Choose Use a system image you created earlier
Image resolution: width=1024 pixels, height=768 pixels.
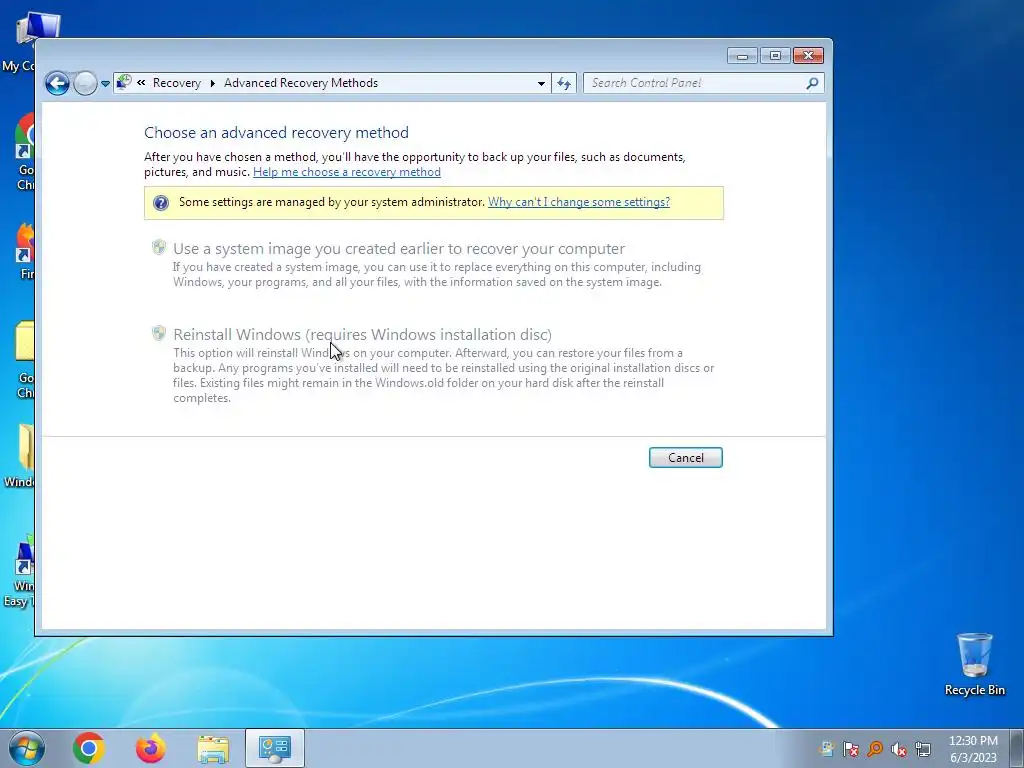(x=398, y=249)
